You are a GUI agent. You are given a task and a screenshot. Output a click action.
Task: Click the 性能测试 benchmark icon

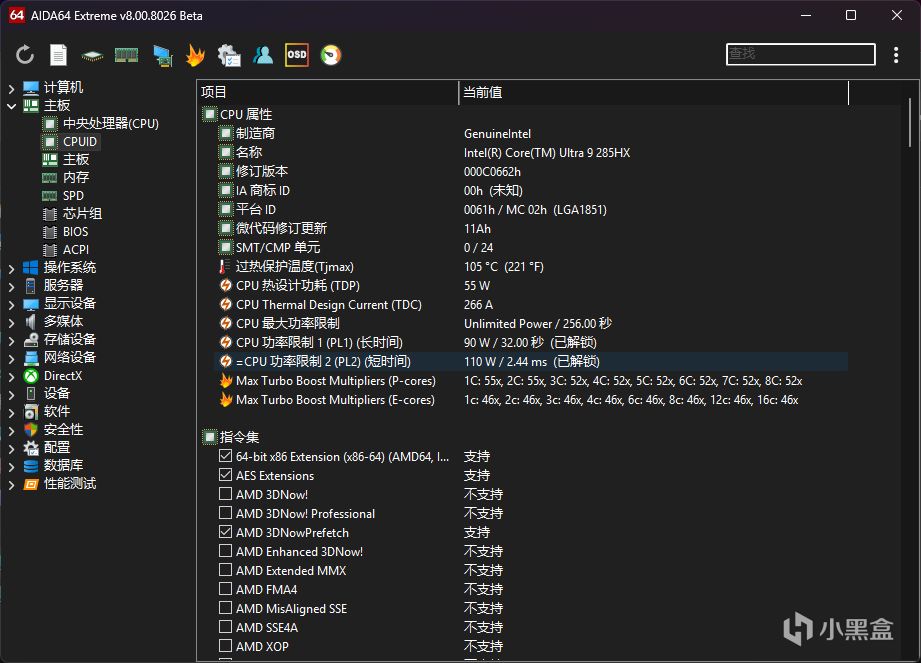point(31,484)
